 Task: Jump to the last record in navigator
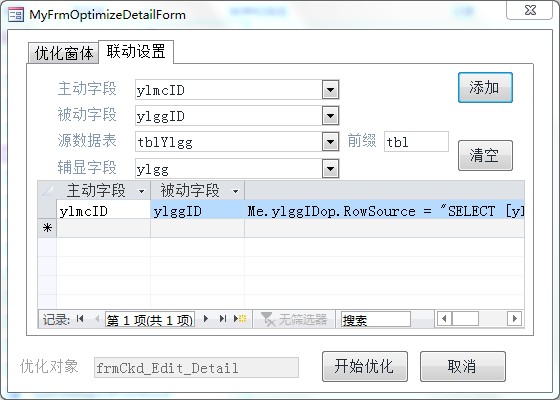tap(223, 319)
